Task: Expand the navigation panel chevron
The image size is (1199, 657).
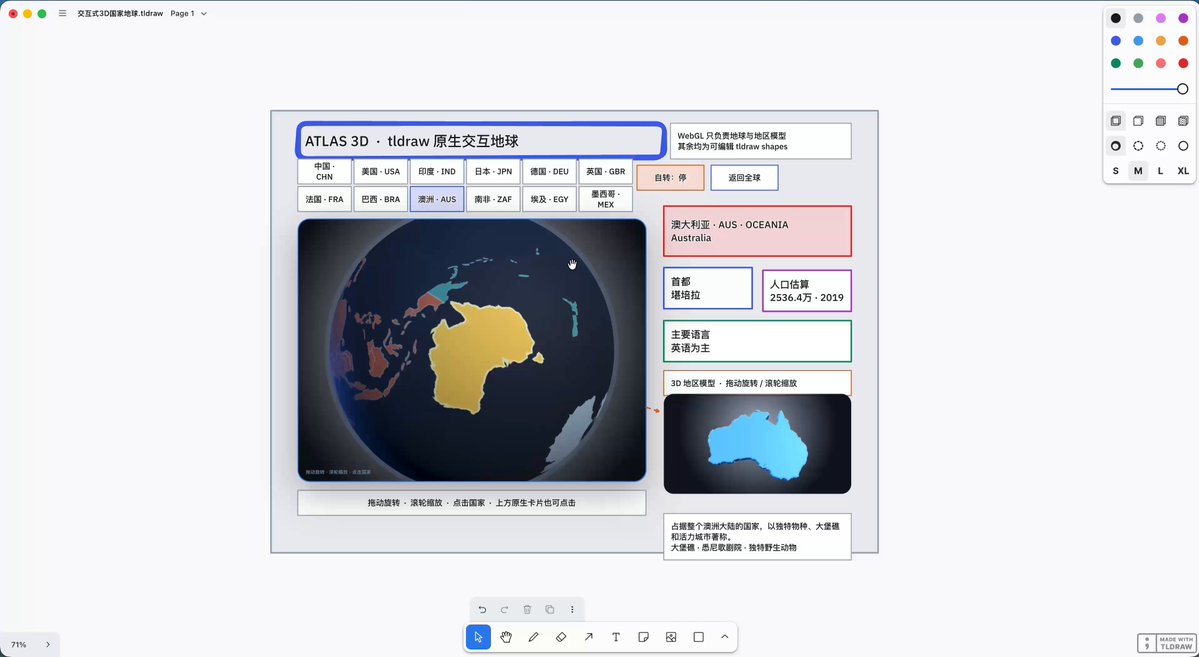Action: coord(47,645)
